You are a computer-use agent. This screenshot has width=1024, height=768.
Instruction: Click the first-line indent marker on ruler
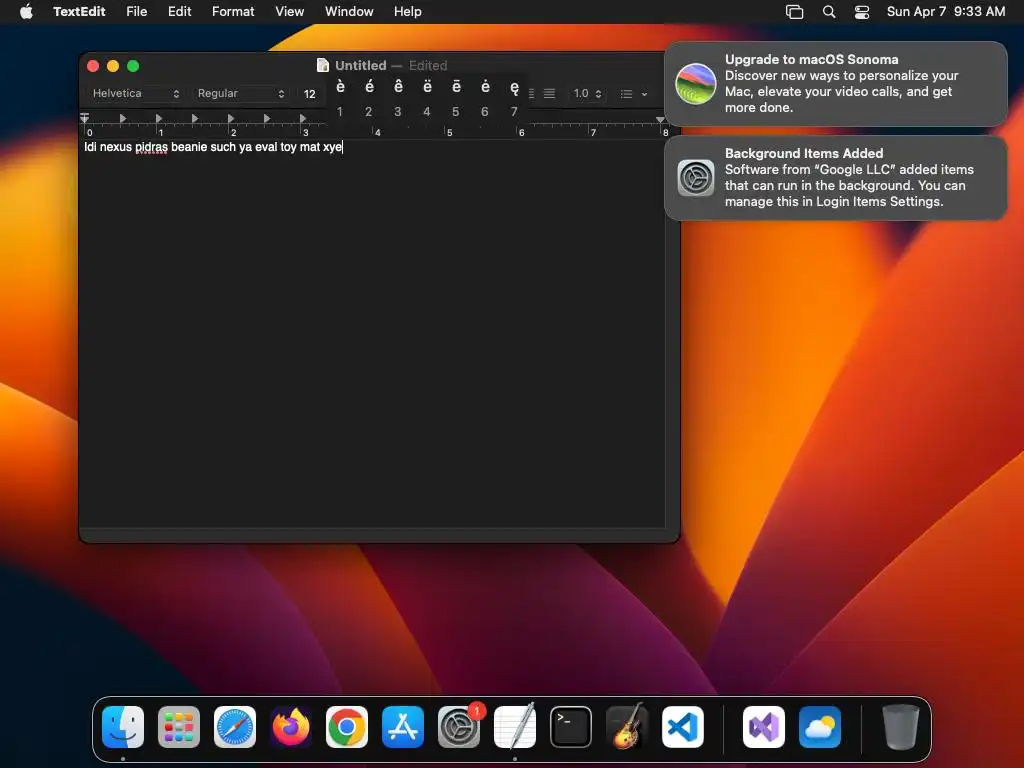coord(84,116)
